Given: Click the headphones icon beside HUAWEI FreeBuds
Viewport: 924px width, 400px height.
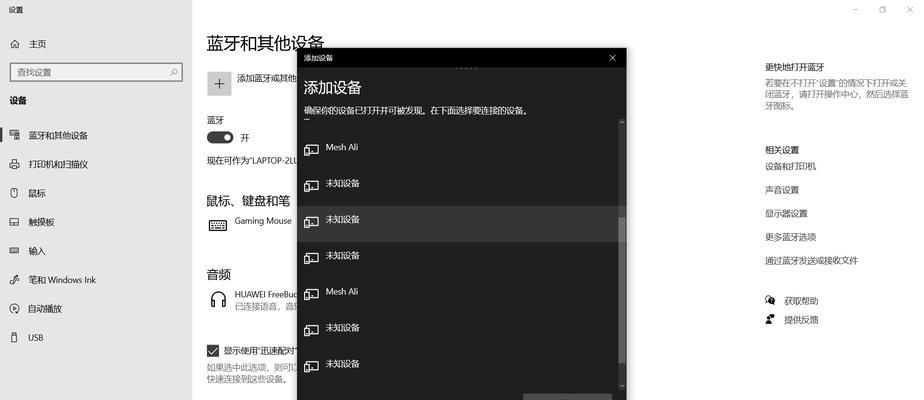Looking at the screenshot, I should click(x=218, y=299).
